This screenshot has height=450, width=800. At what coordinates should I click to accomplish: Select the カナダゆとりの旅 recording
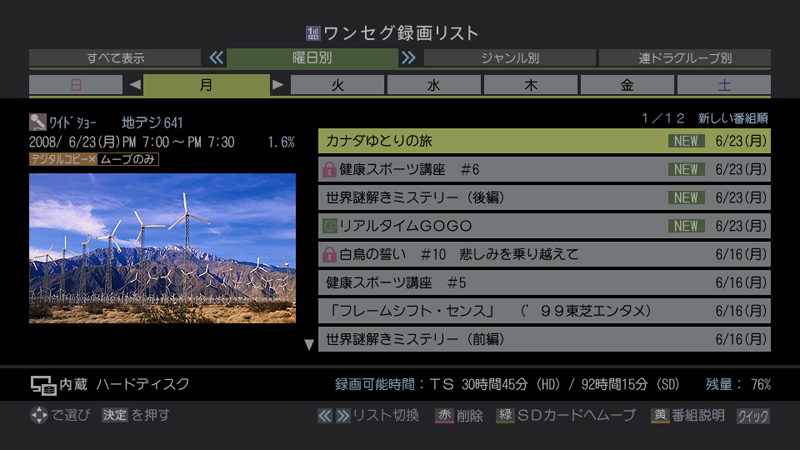pos(544,141)
